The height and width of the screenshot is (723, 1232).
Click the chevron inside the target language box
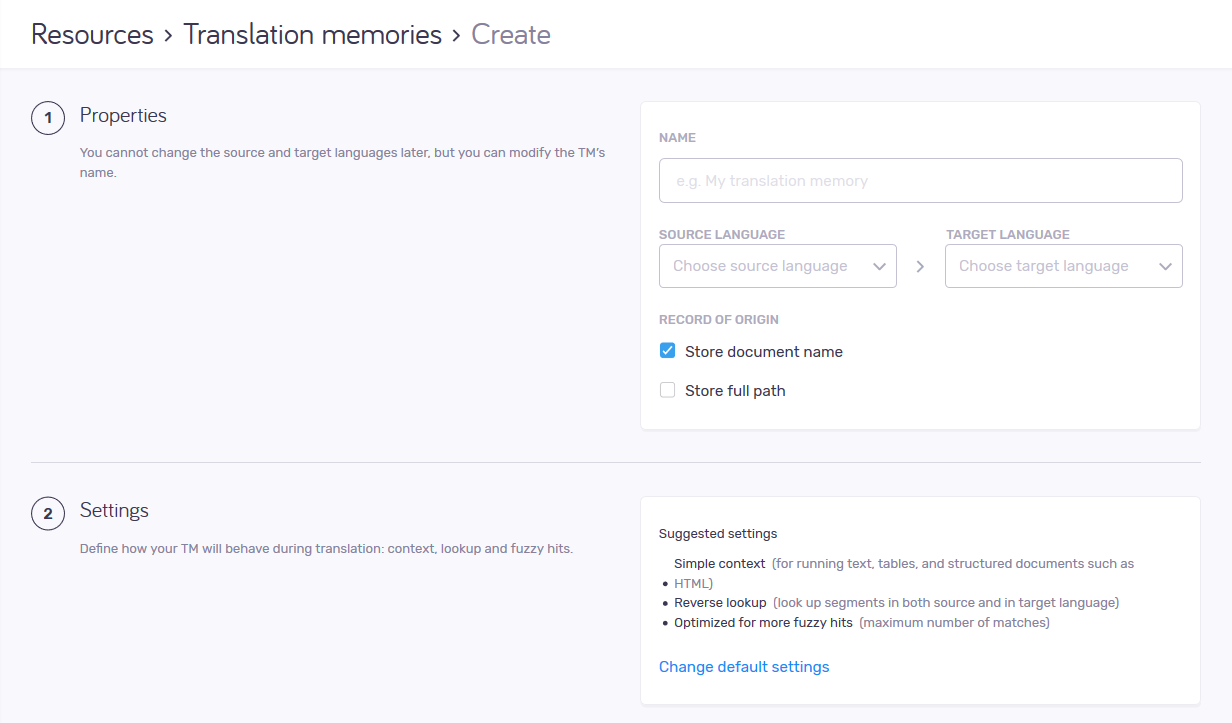[x=1165, y=266]
